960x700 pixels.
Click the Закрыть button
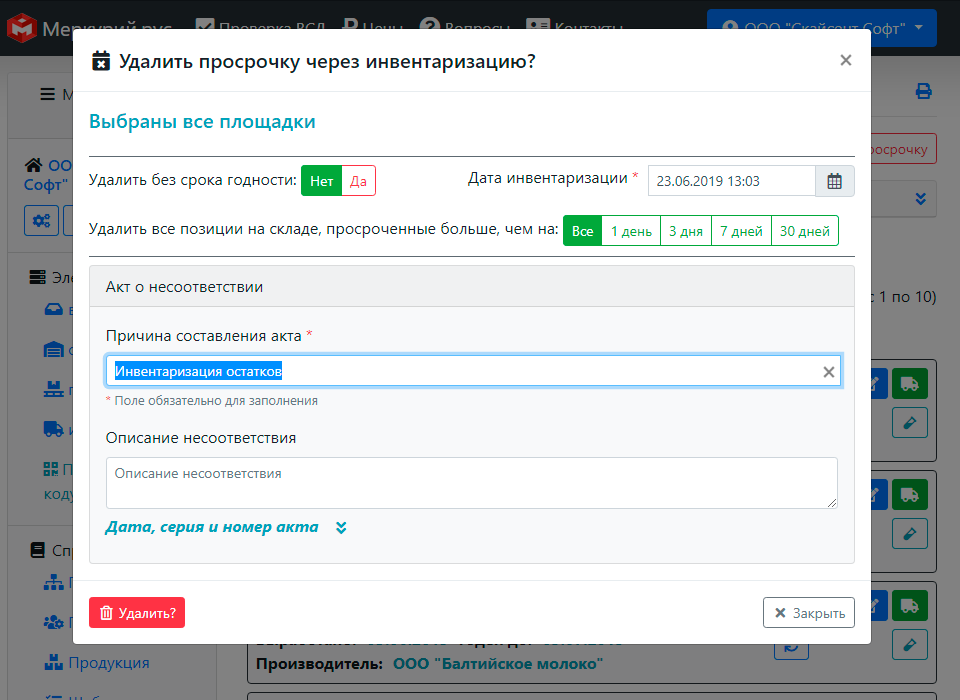808,613
